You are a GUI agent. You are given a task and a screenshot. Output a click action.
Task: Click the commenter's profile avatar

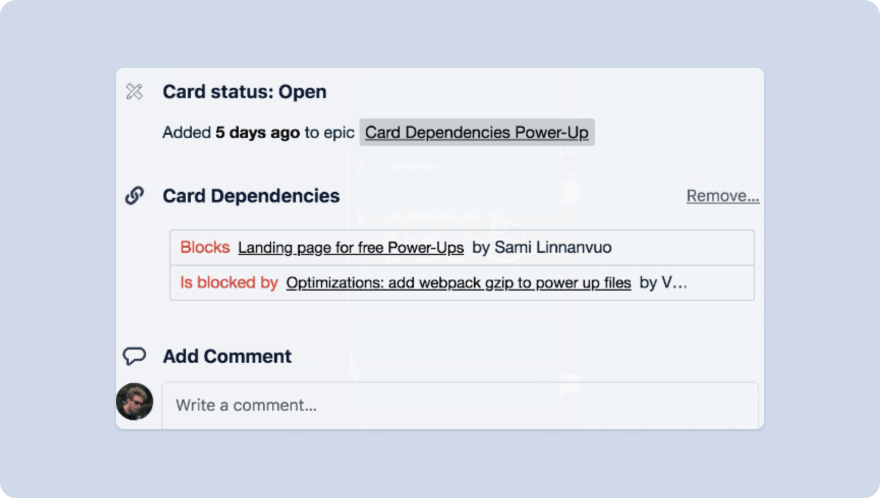coord(135,402)
